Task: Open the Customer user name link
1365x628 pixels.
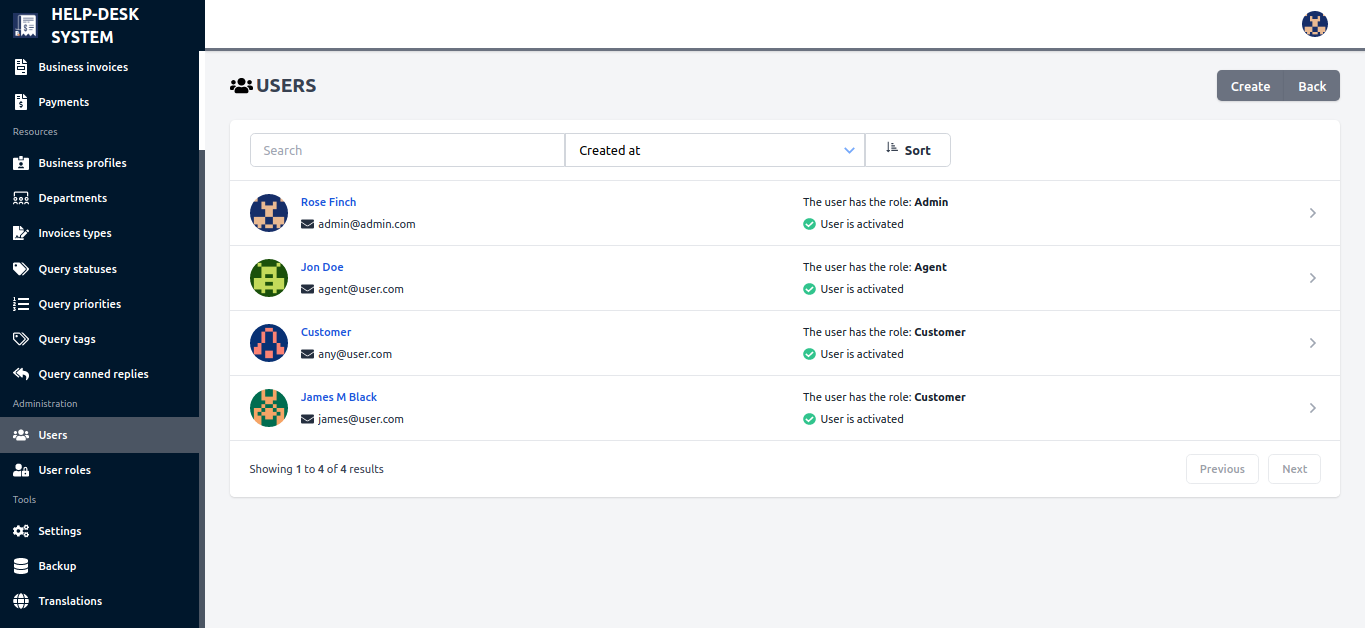Action: click(x=326, y=332)
